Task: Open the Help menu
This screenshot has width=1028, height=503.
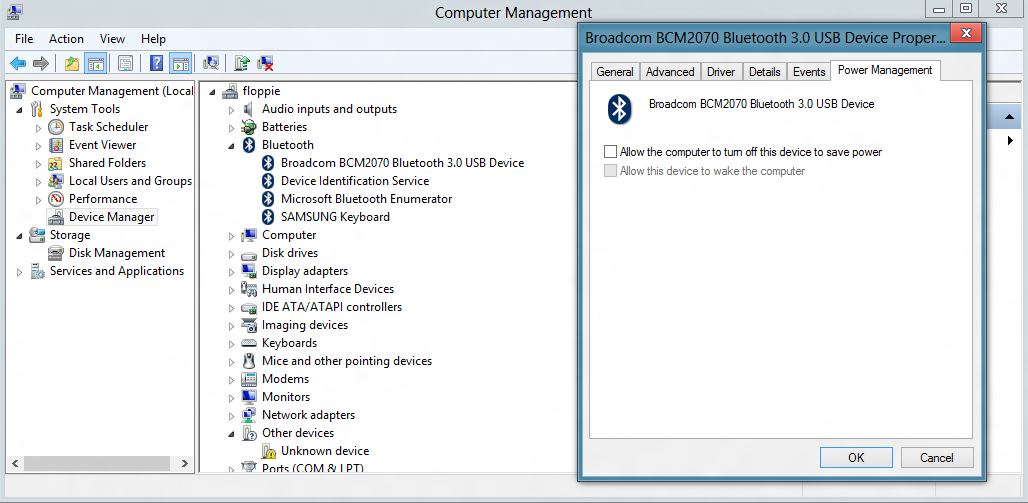Action: click(153, 39)
